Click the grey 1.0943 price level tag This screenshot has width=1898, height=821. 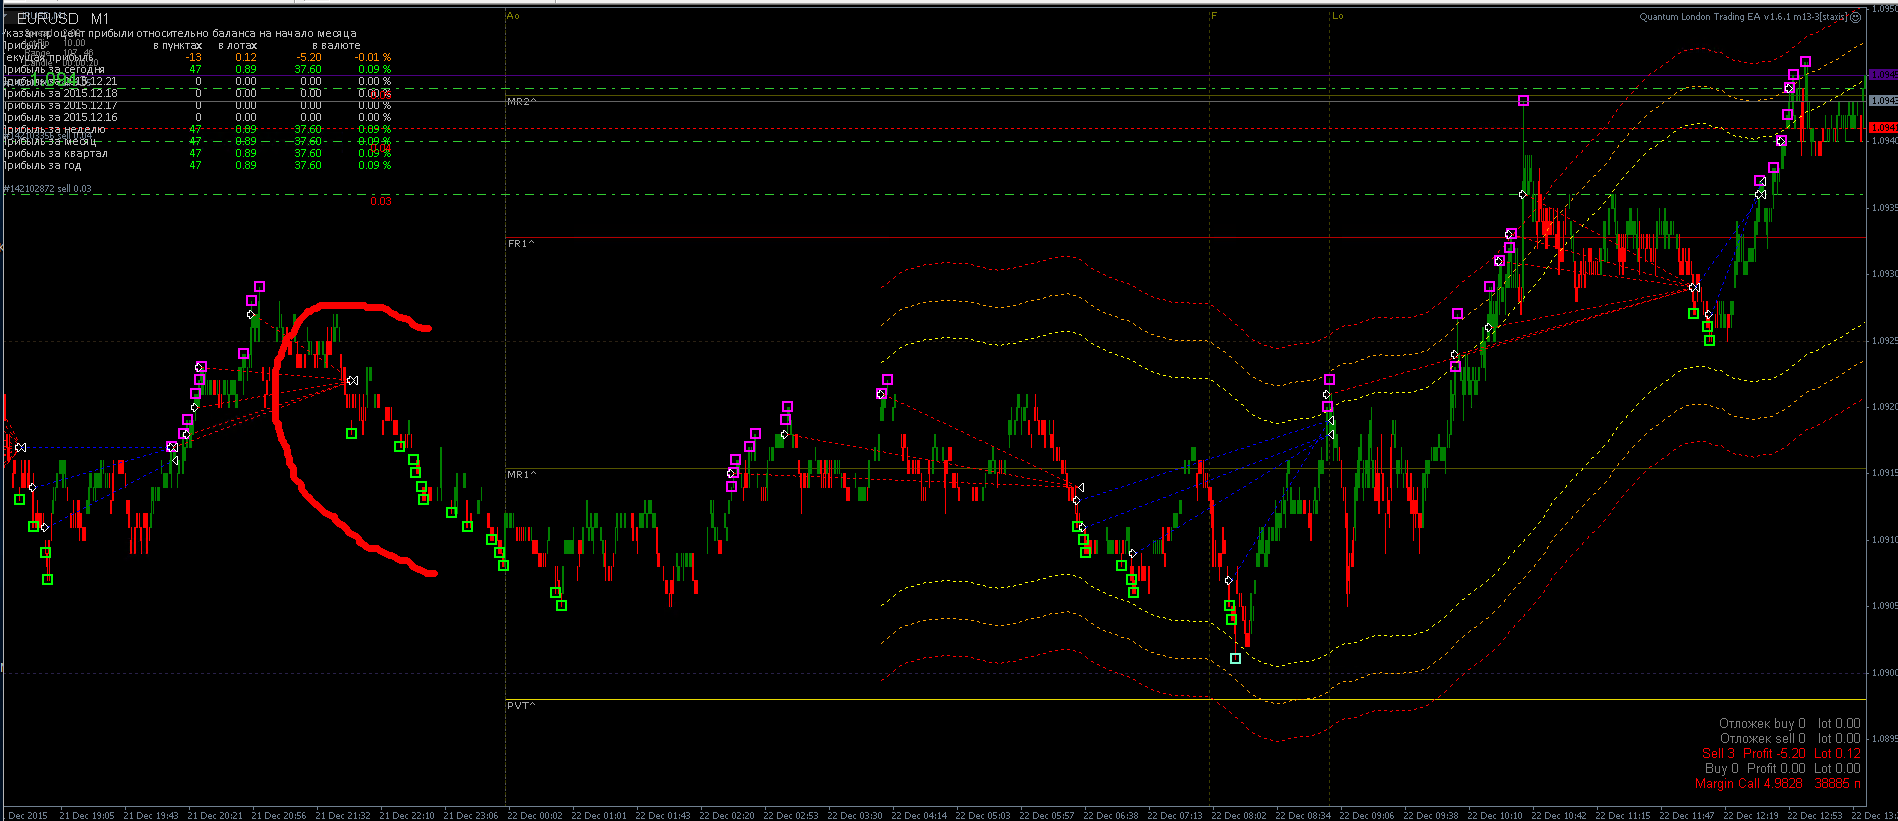click(x=1883, y=101)
